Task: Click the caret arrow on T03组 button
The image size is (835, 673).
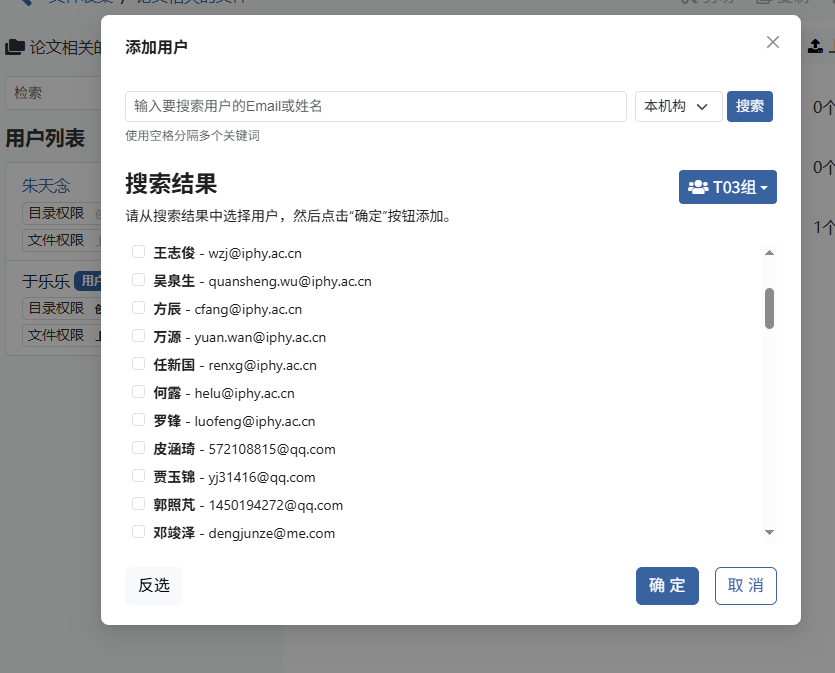Action: (764, 188)
